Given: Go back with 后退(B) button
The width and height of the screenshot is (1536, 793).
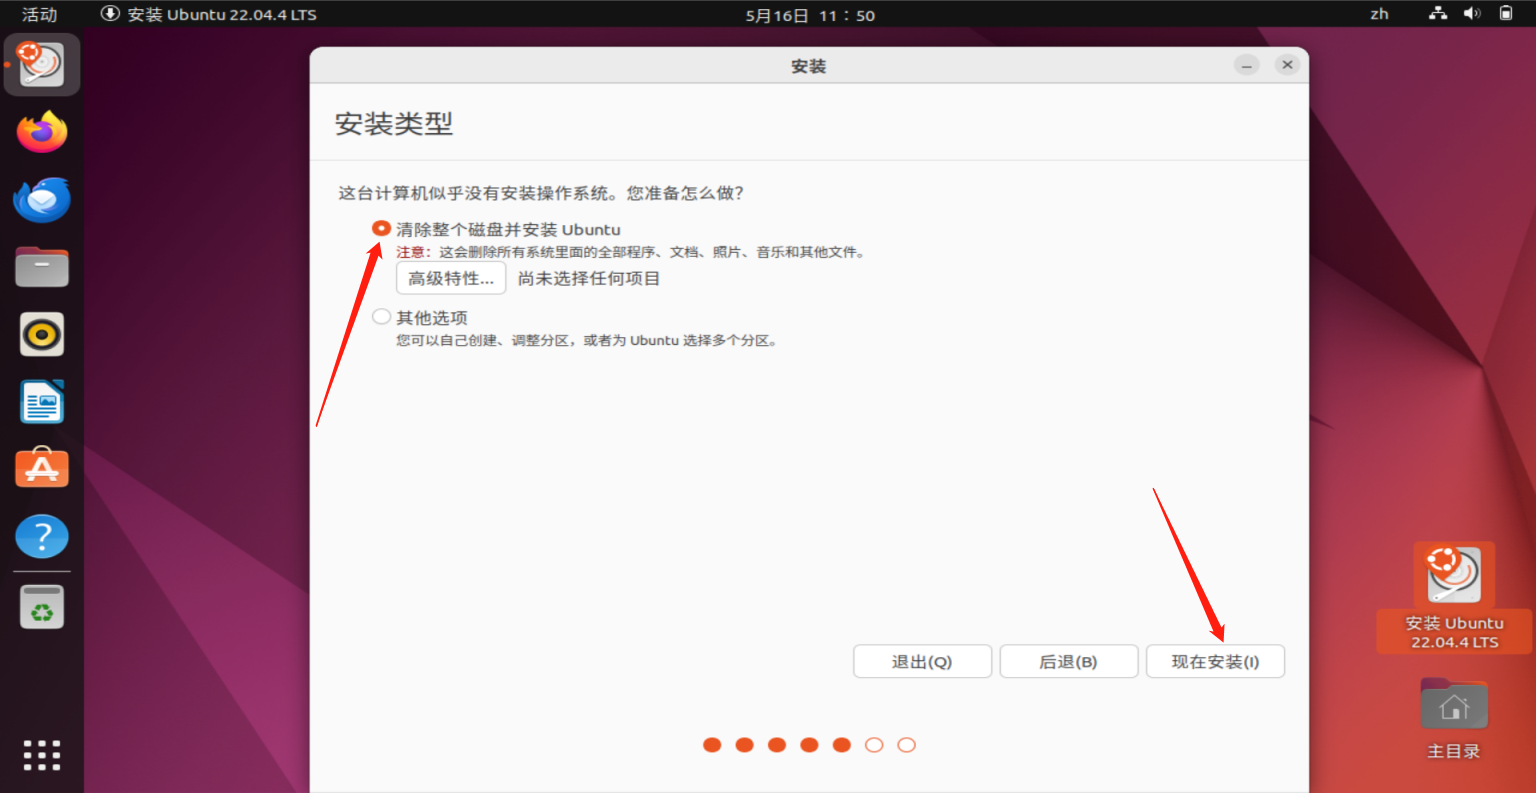Looking at the screenshot, I should pyautogui.click(x=1068, y=662).
